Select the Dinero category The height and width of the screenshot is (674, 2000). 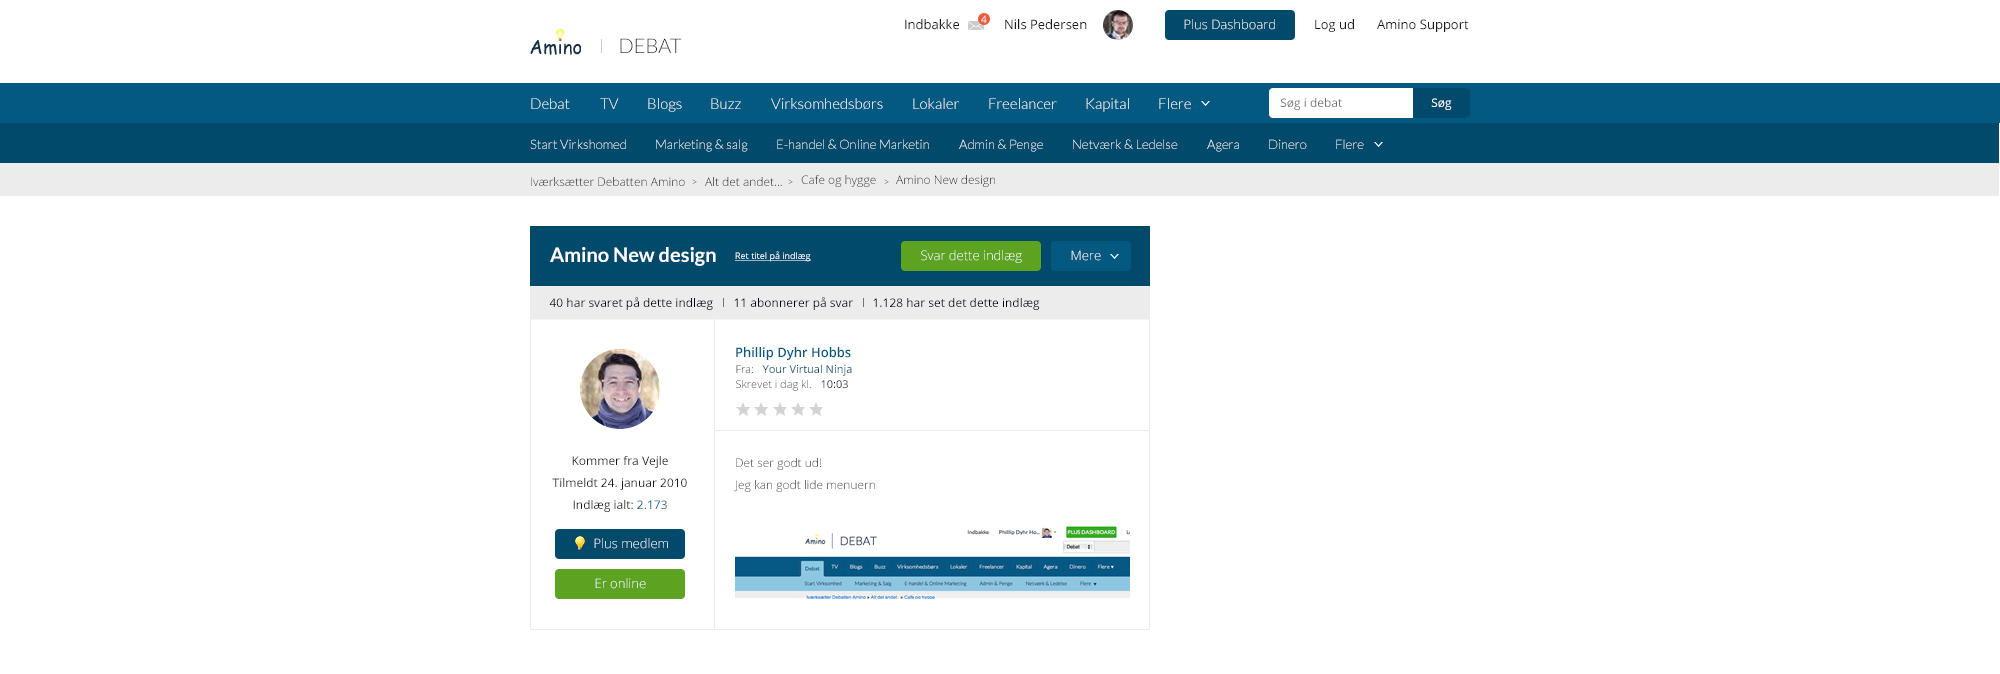point(1287,145)
